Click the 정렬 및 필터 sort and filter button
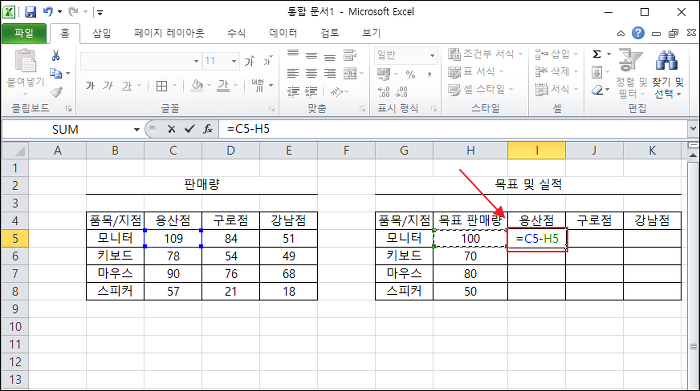Image resolution: width=700 pixels, height=391 pixels. [x=631, y=74]
